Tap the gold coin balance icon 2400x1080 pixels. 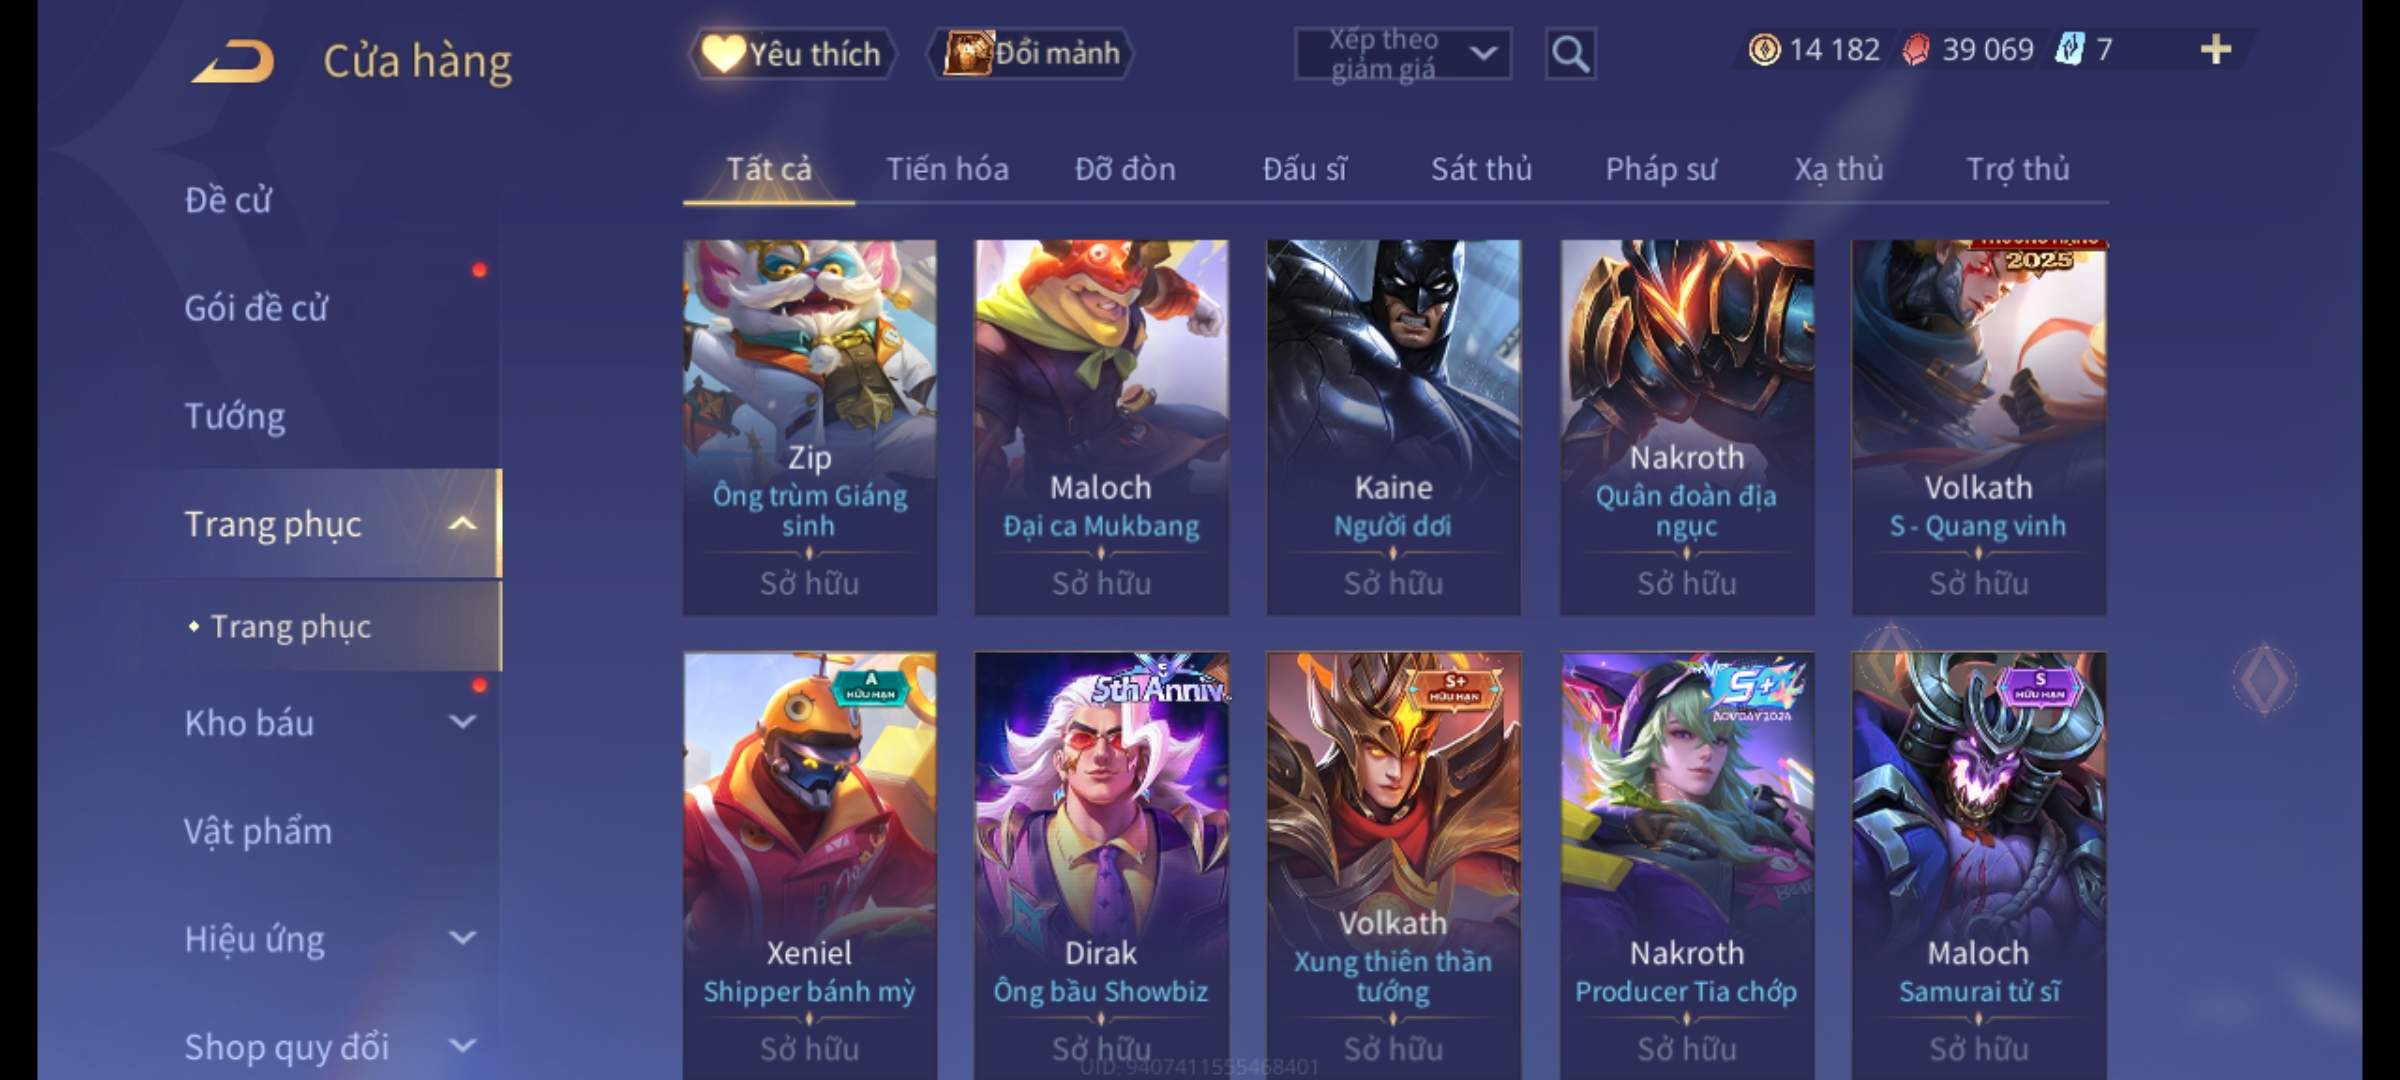tap(1764, 49)
